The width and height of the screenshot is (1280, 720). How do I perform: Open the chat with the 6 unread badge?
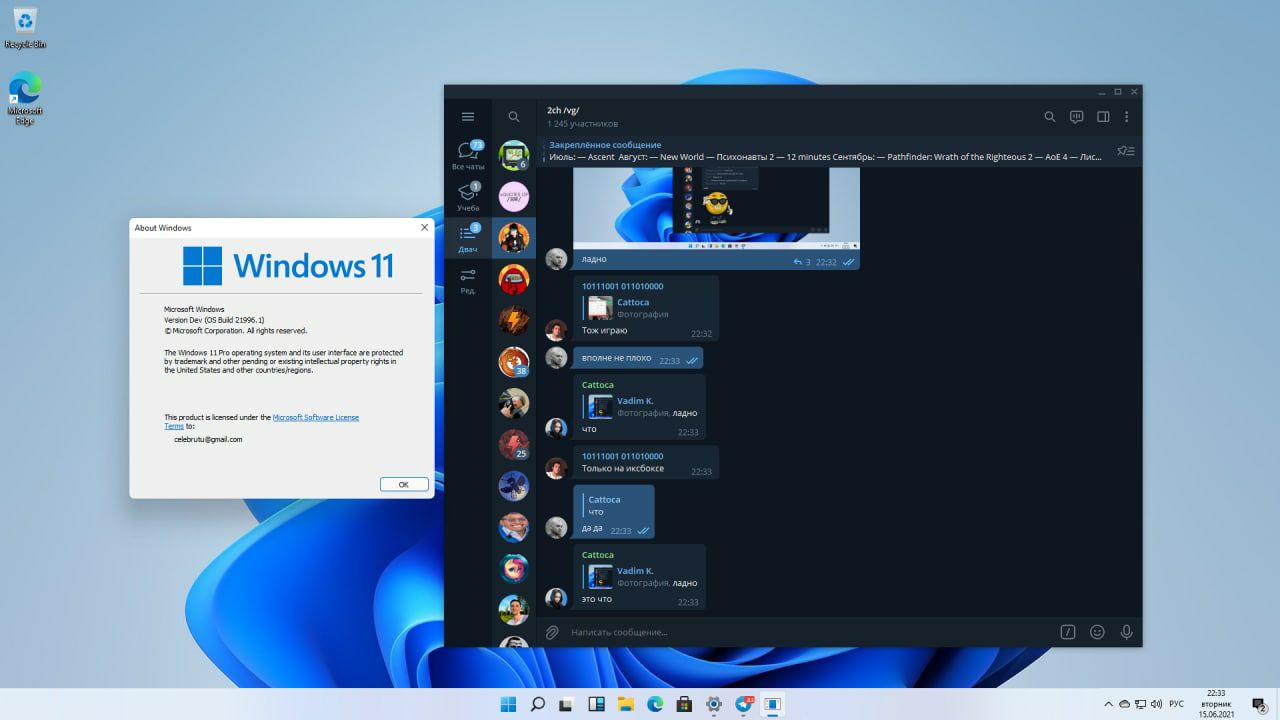pos(514,155)
